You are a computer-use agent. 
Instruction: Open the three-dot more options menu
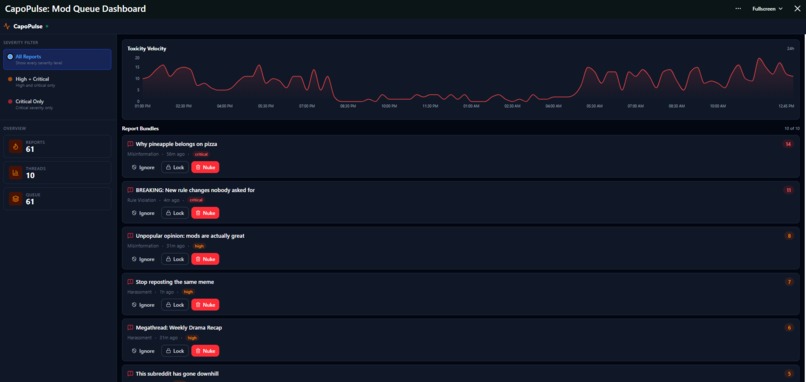[x=738, y=9]
